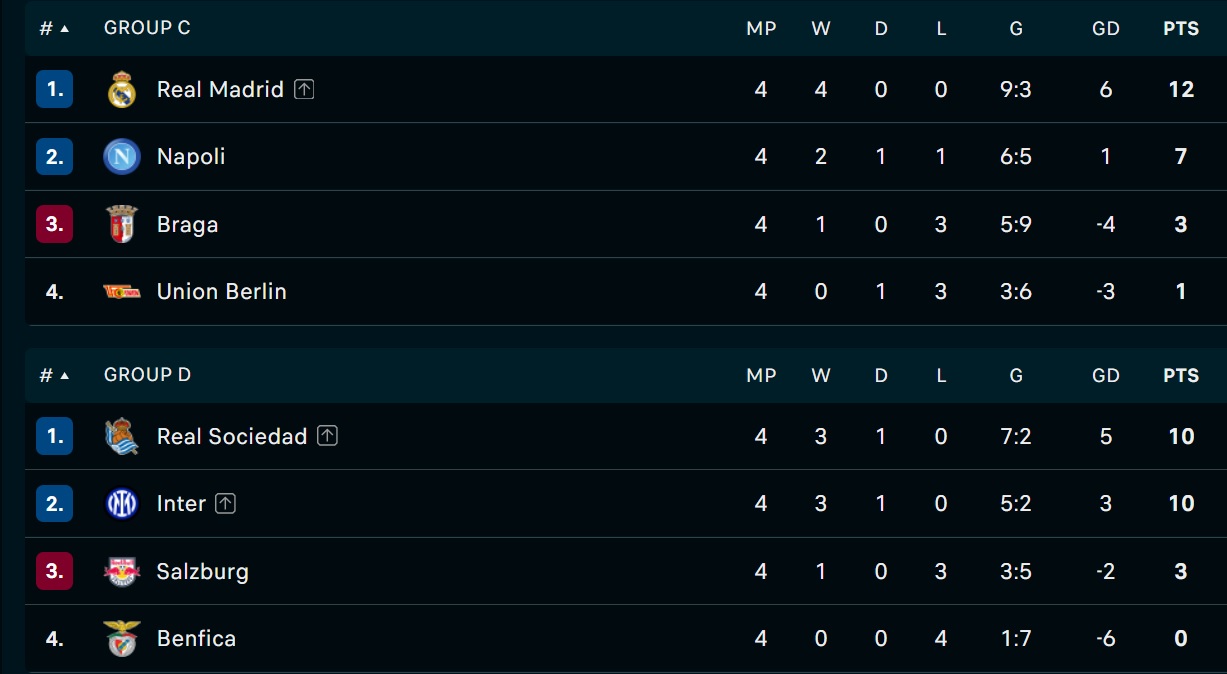
Task: Click the Union Berlin logo
Action: (x=121, y=291)
